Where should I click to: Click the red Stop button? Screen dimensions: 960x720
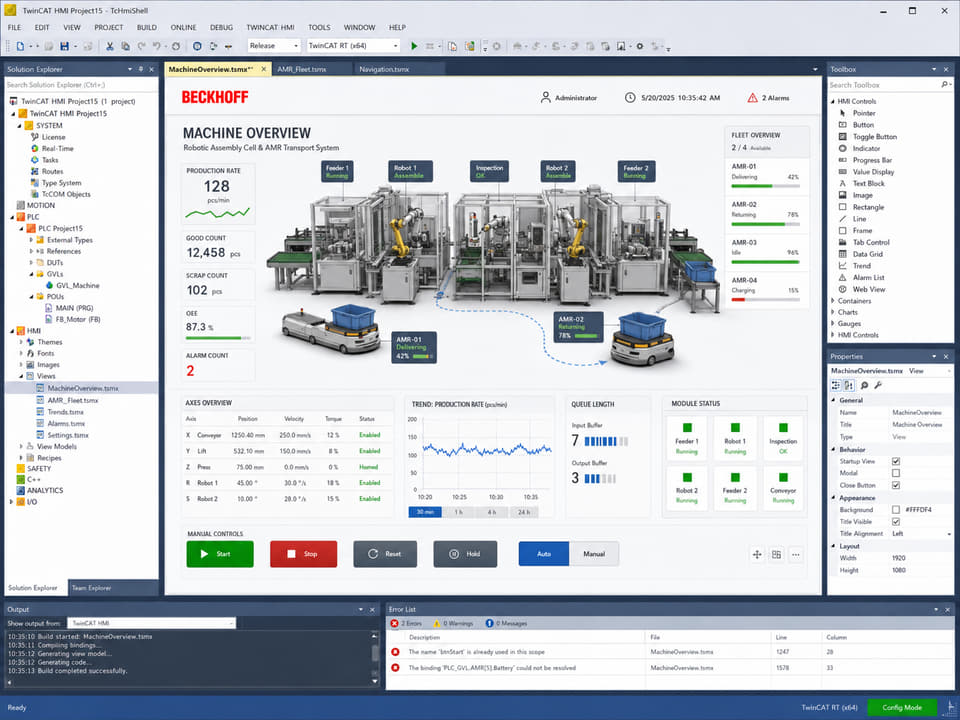pos(304,554)
